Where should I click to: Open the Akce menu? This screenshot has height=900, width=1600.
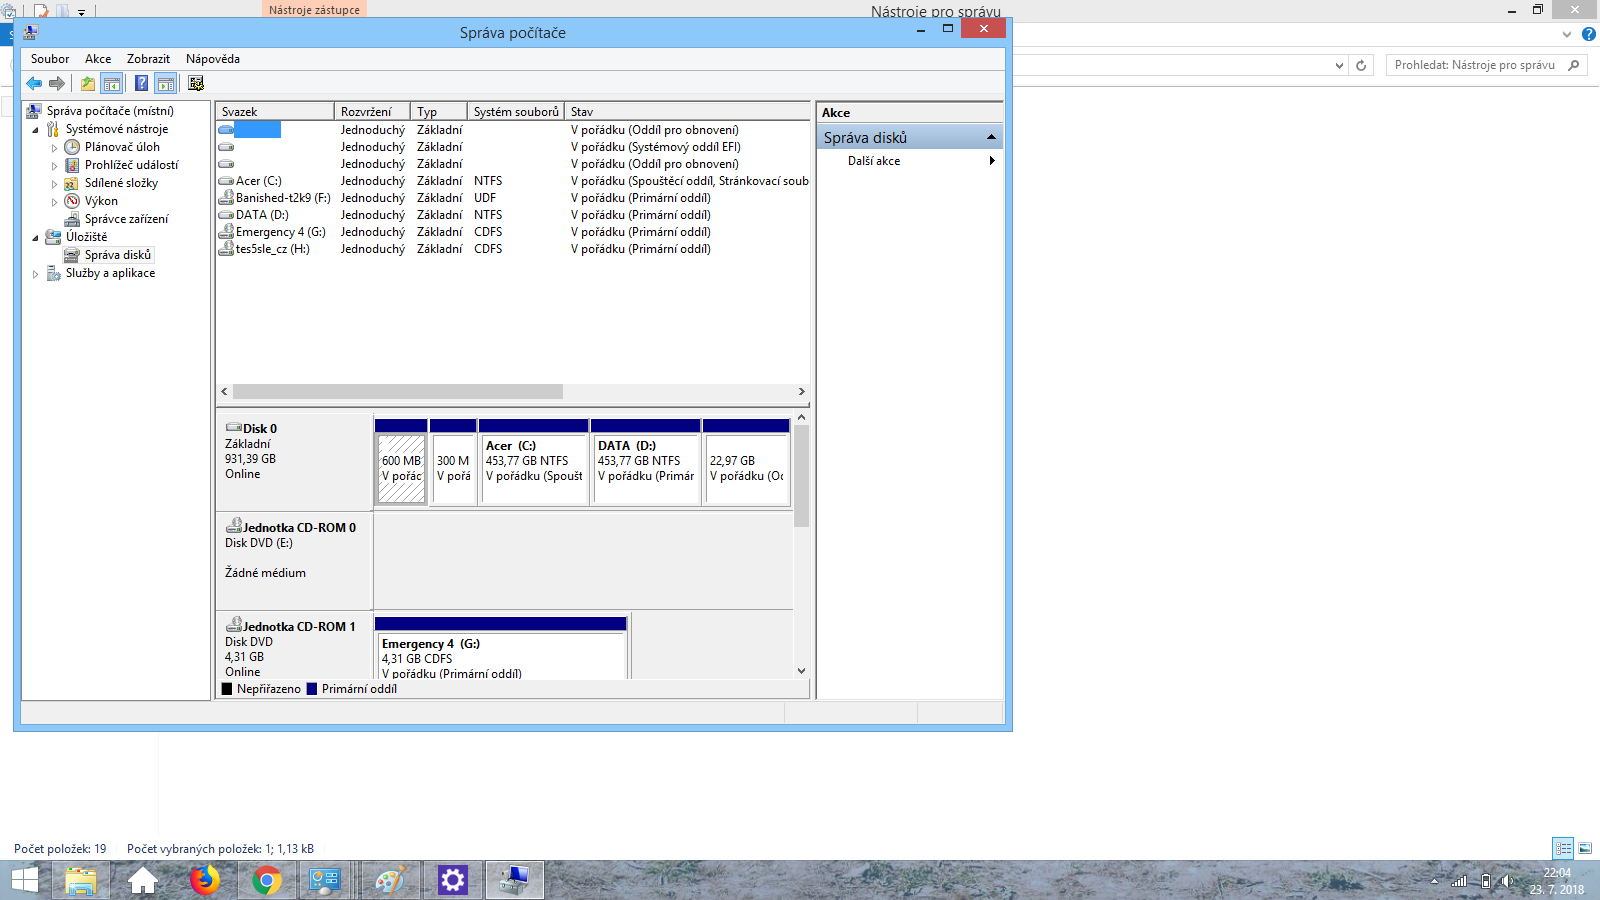click(98, 59)
